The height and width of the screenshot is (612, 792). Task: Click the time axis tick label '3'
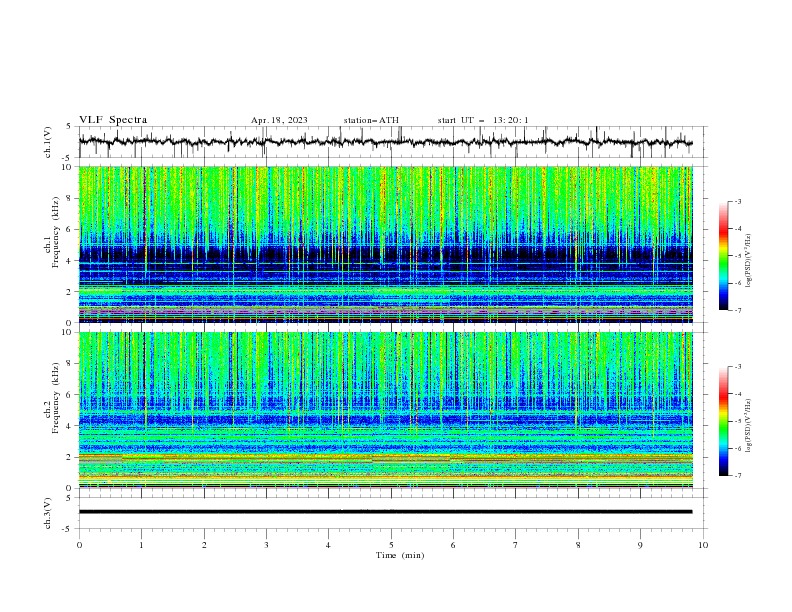coord(266,545)
